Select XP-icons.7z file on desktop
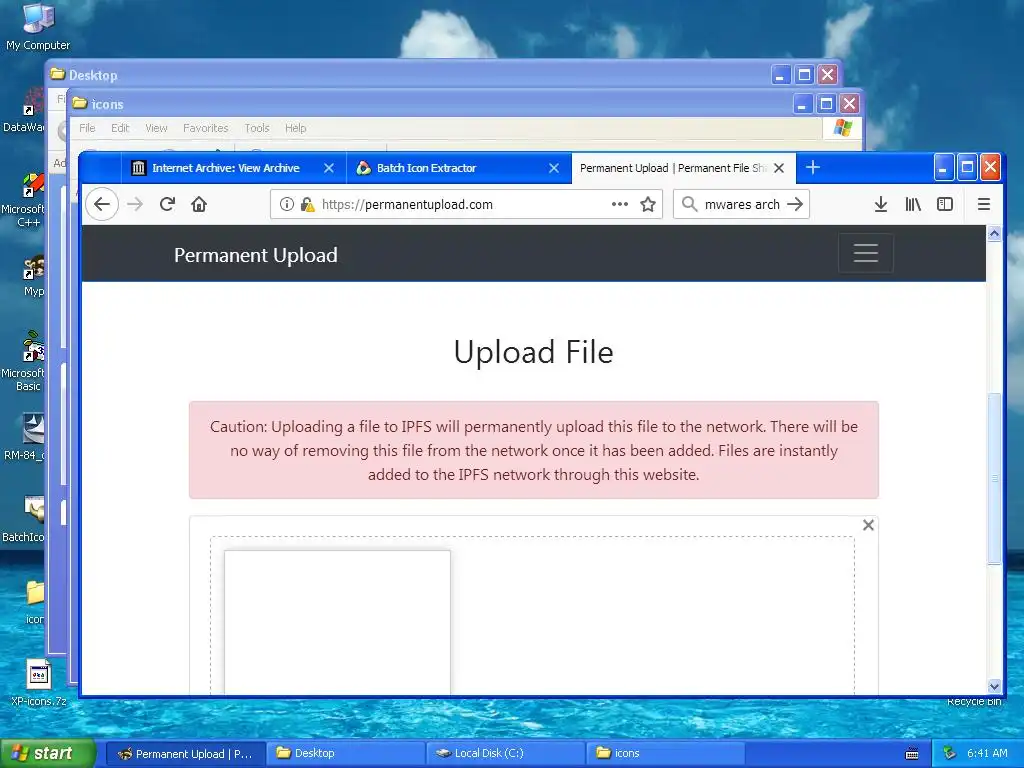1024x768 pixels. (x=39, y=682)
